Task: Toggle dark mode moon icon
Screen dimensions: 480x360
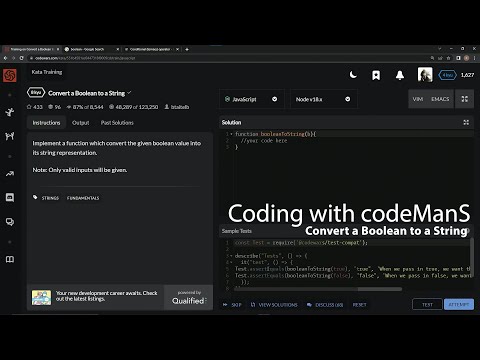Action: (x=353, y=75)
